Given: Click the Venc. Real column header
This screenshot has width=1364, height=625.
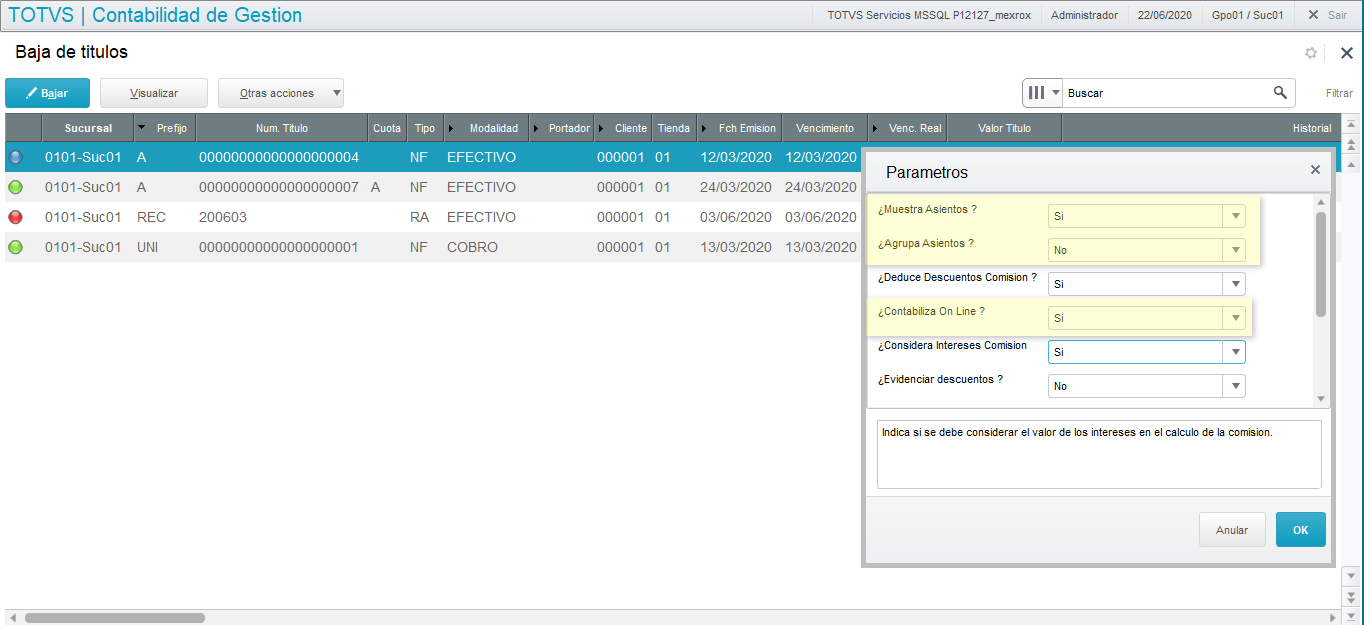Looking at the screenshot, I should (x=908, y=128).
